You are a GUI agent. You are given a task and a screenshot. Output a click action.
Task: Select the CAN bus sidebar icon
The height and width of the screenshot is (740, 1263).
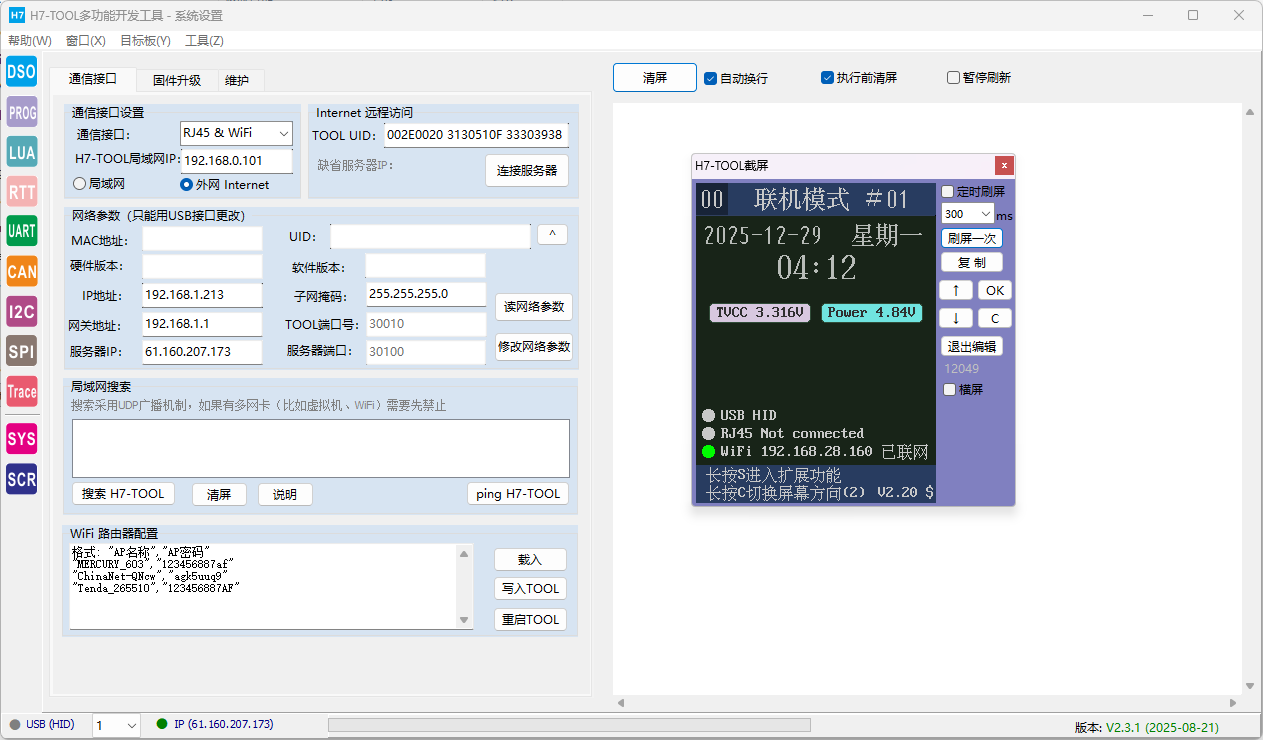click(21, 271)
